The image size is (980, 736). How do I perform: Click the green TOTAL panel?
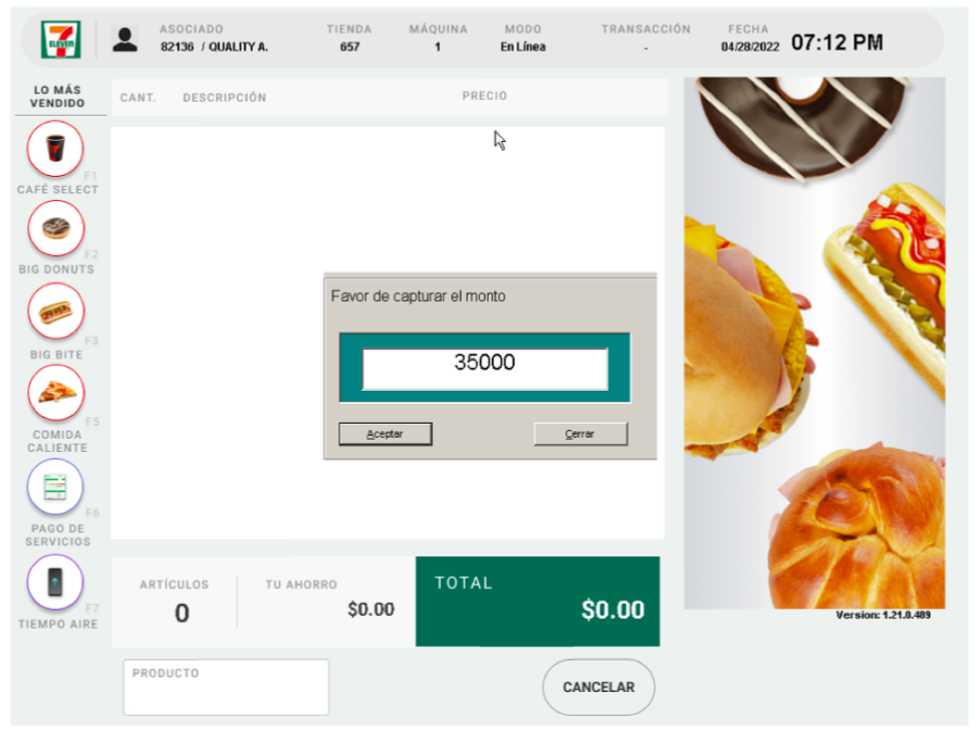click(x=538, y=601)
